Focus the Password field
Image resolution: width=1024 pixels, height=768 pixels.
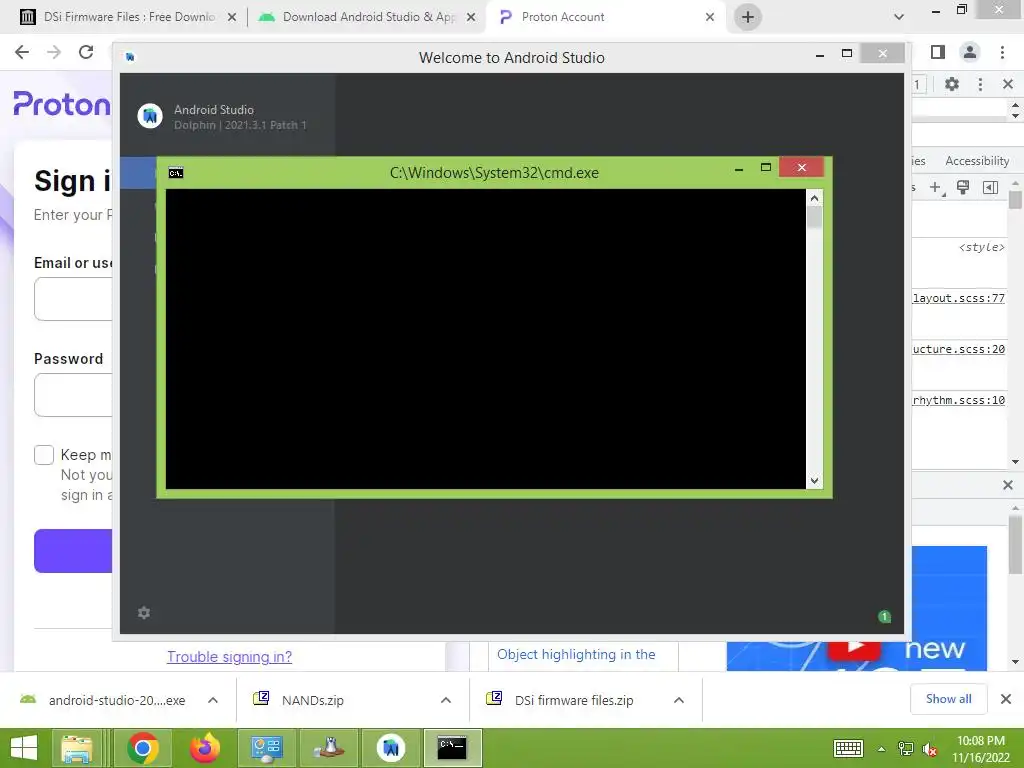tap(73, 395)
